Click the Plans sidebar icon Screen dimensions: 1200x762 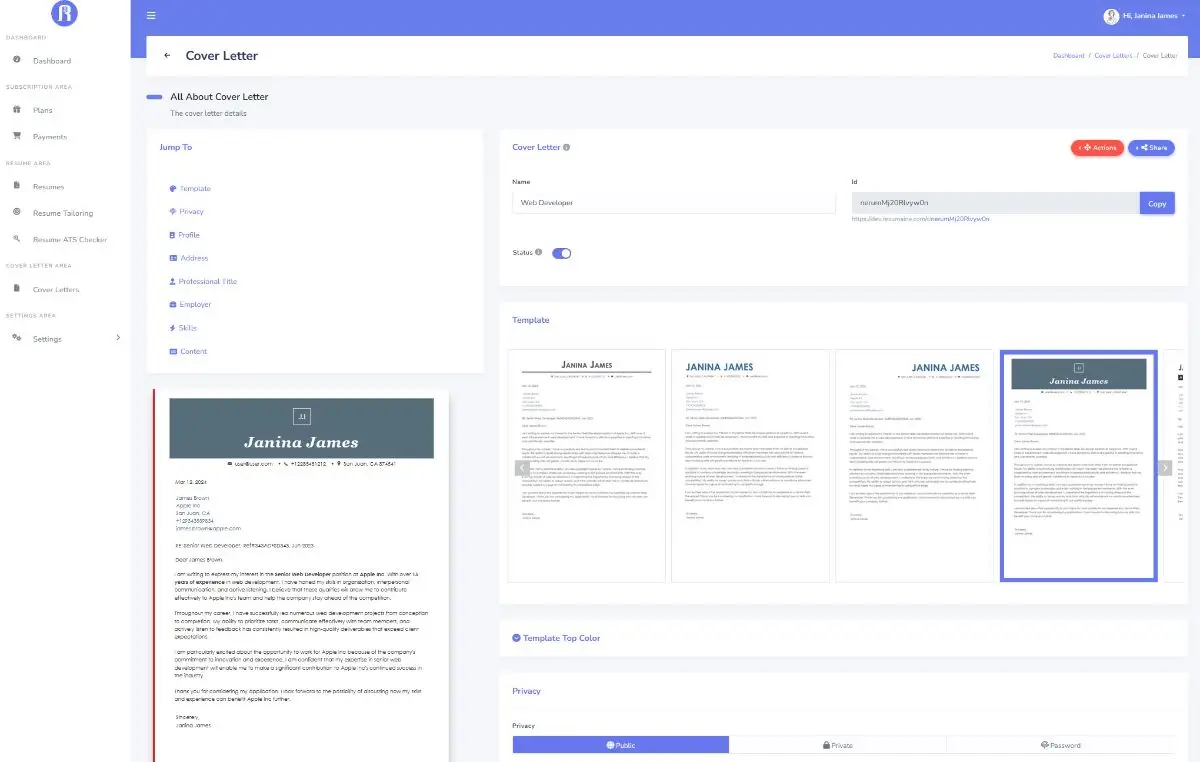[x=17, y=110]
